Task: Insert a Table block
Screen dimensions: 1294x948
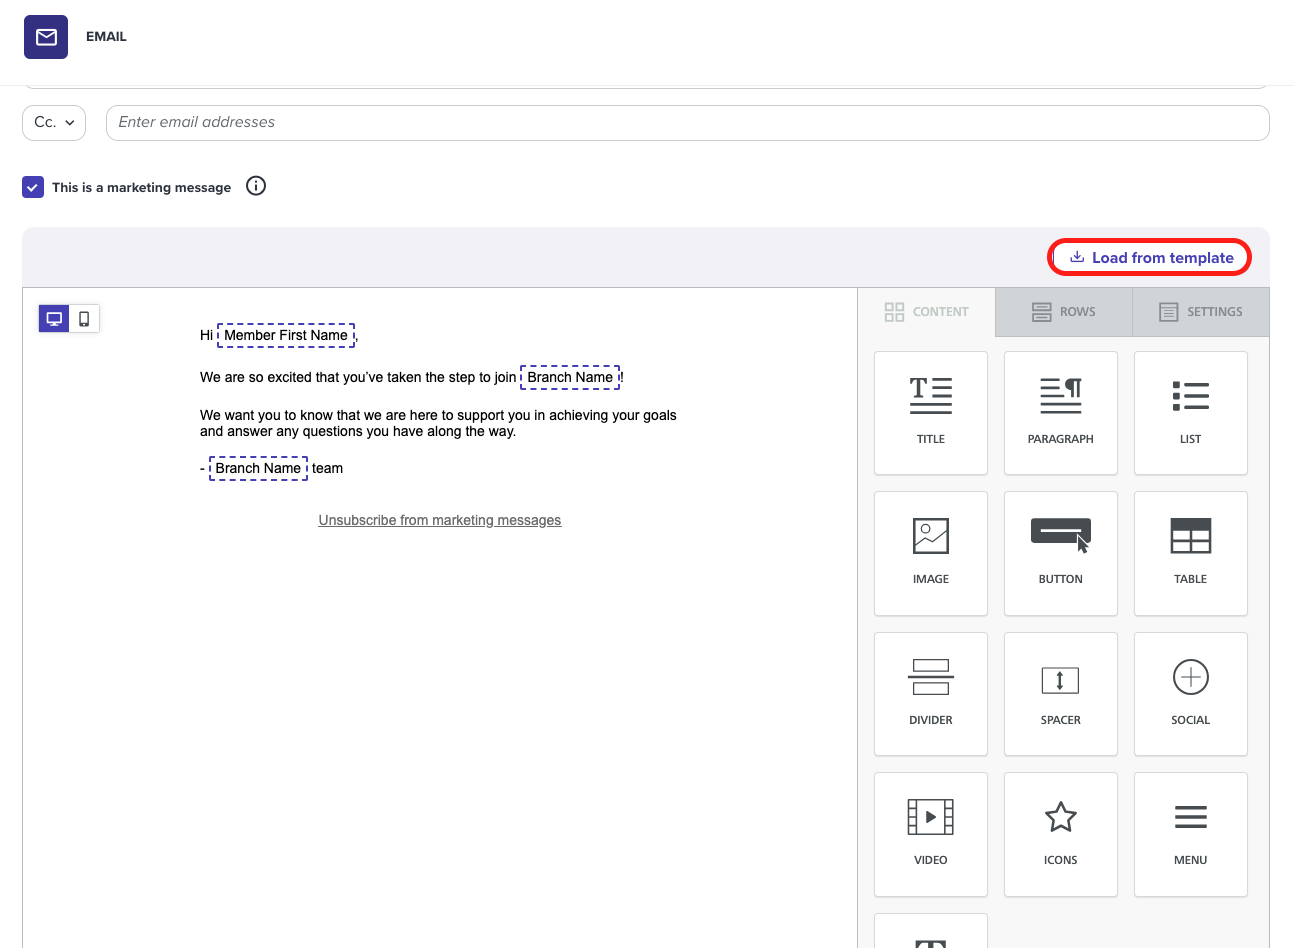Action: [1190, 553]
